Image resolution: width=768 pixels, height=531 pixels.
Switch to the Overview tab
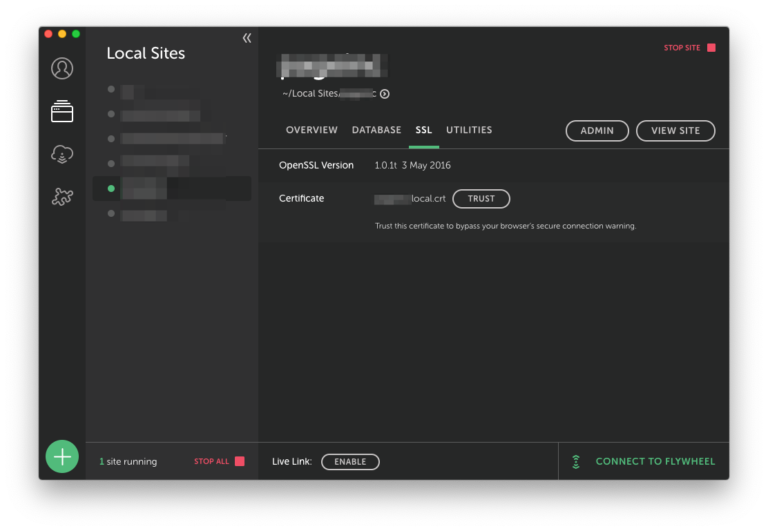tap(311, 130)
